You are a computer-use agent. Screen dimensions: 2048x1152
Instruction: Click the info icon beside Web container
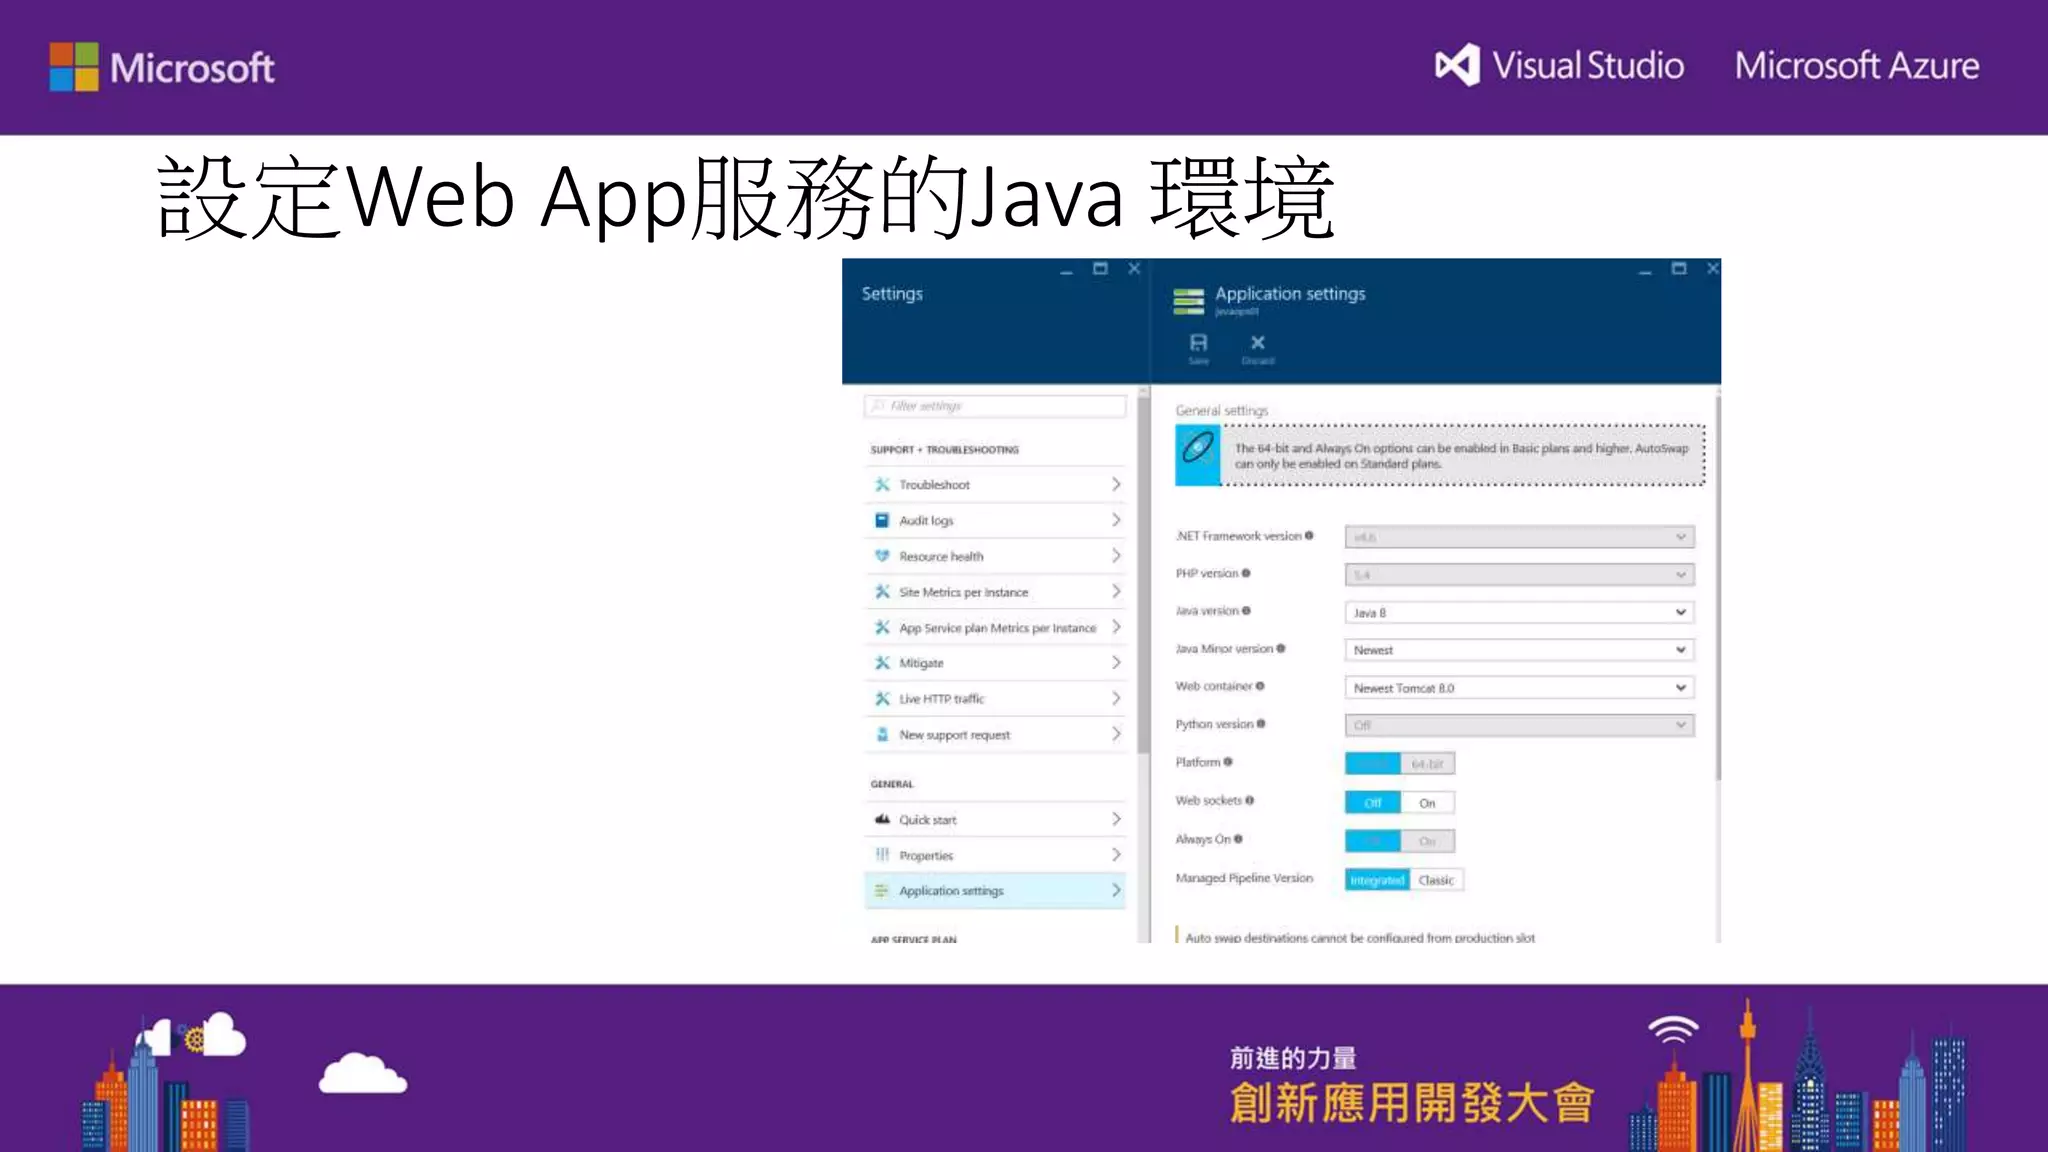[x=1260, y=686]
